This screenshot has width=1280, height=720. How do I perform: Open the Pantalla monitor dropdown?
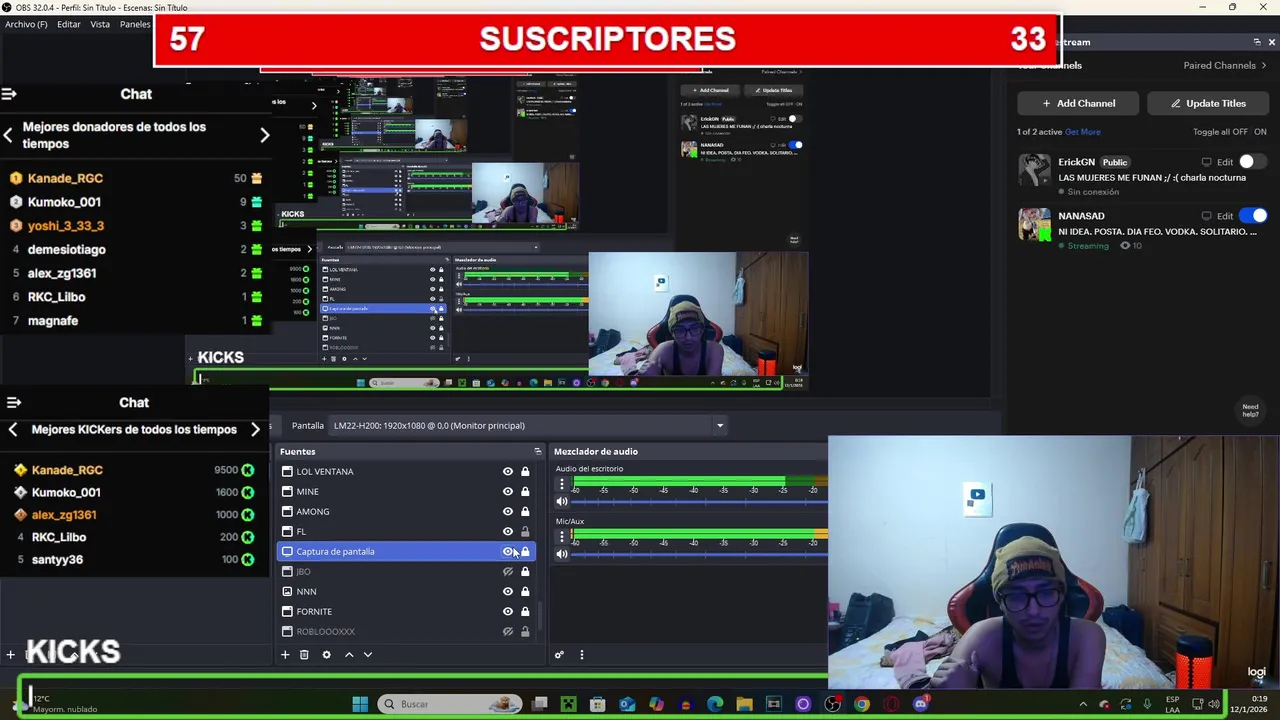528,426
